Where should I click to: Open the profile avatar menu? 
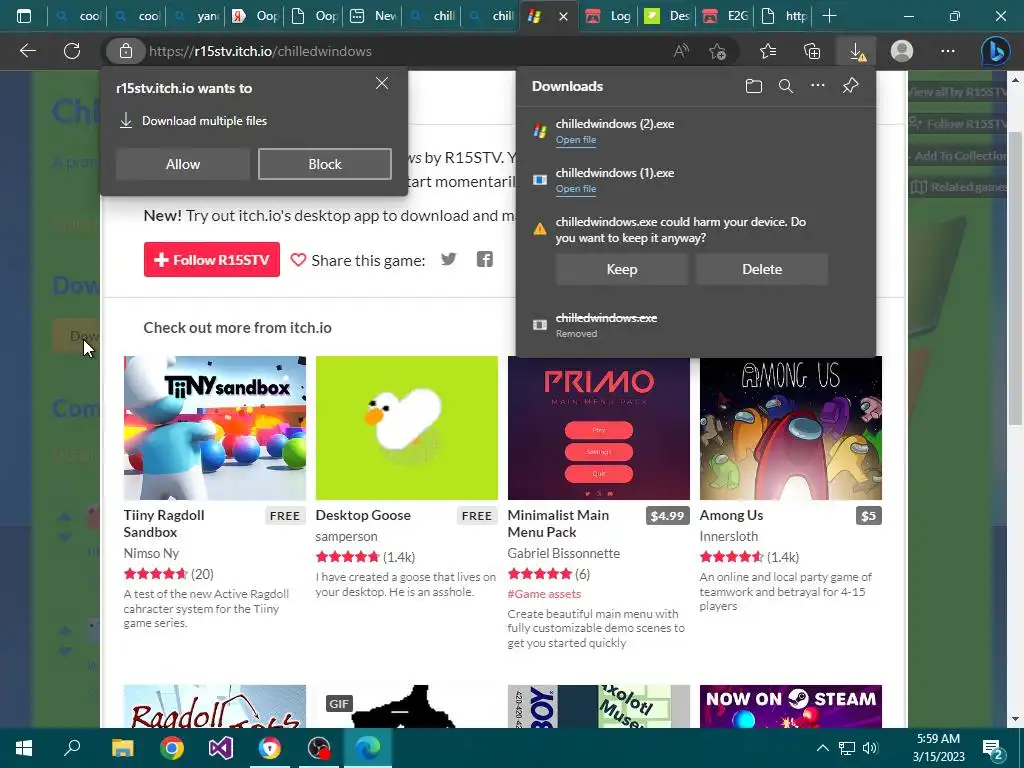(x=902, y=52)
